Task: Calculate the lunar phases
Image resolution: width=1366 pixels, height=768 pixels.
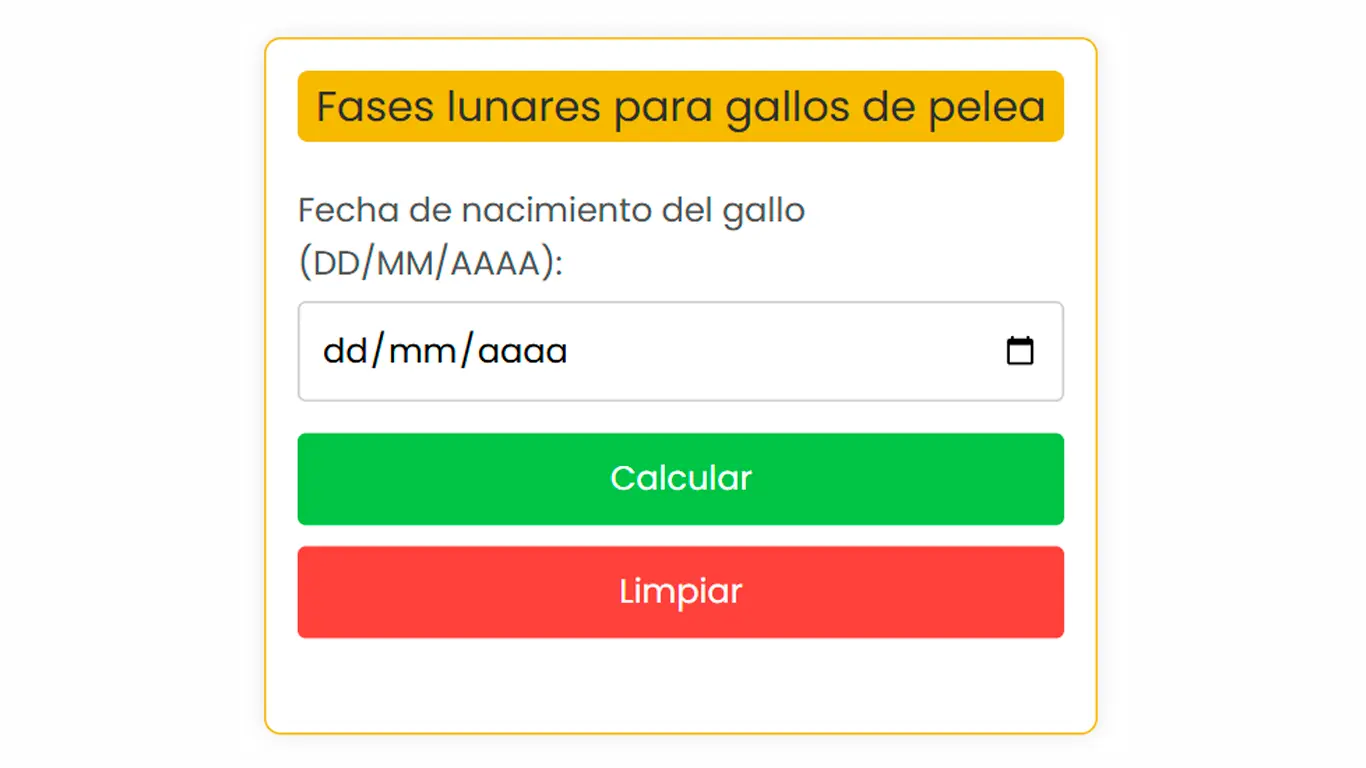Action: (x=680, y=479)
